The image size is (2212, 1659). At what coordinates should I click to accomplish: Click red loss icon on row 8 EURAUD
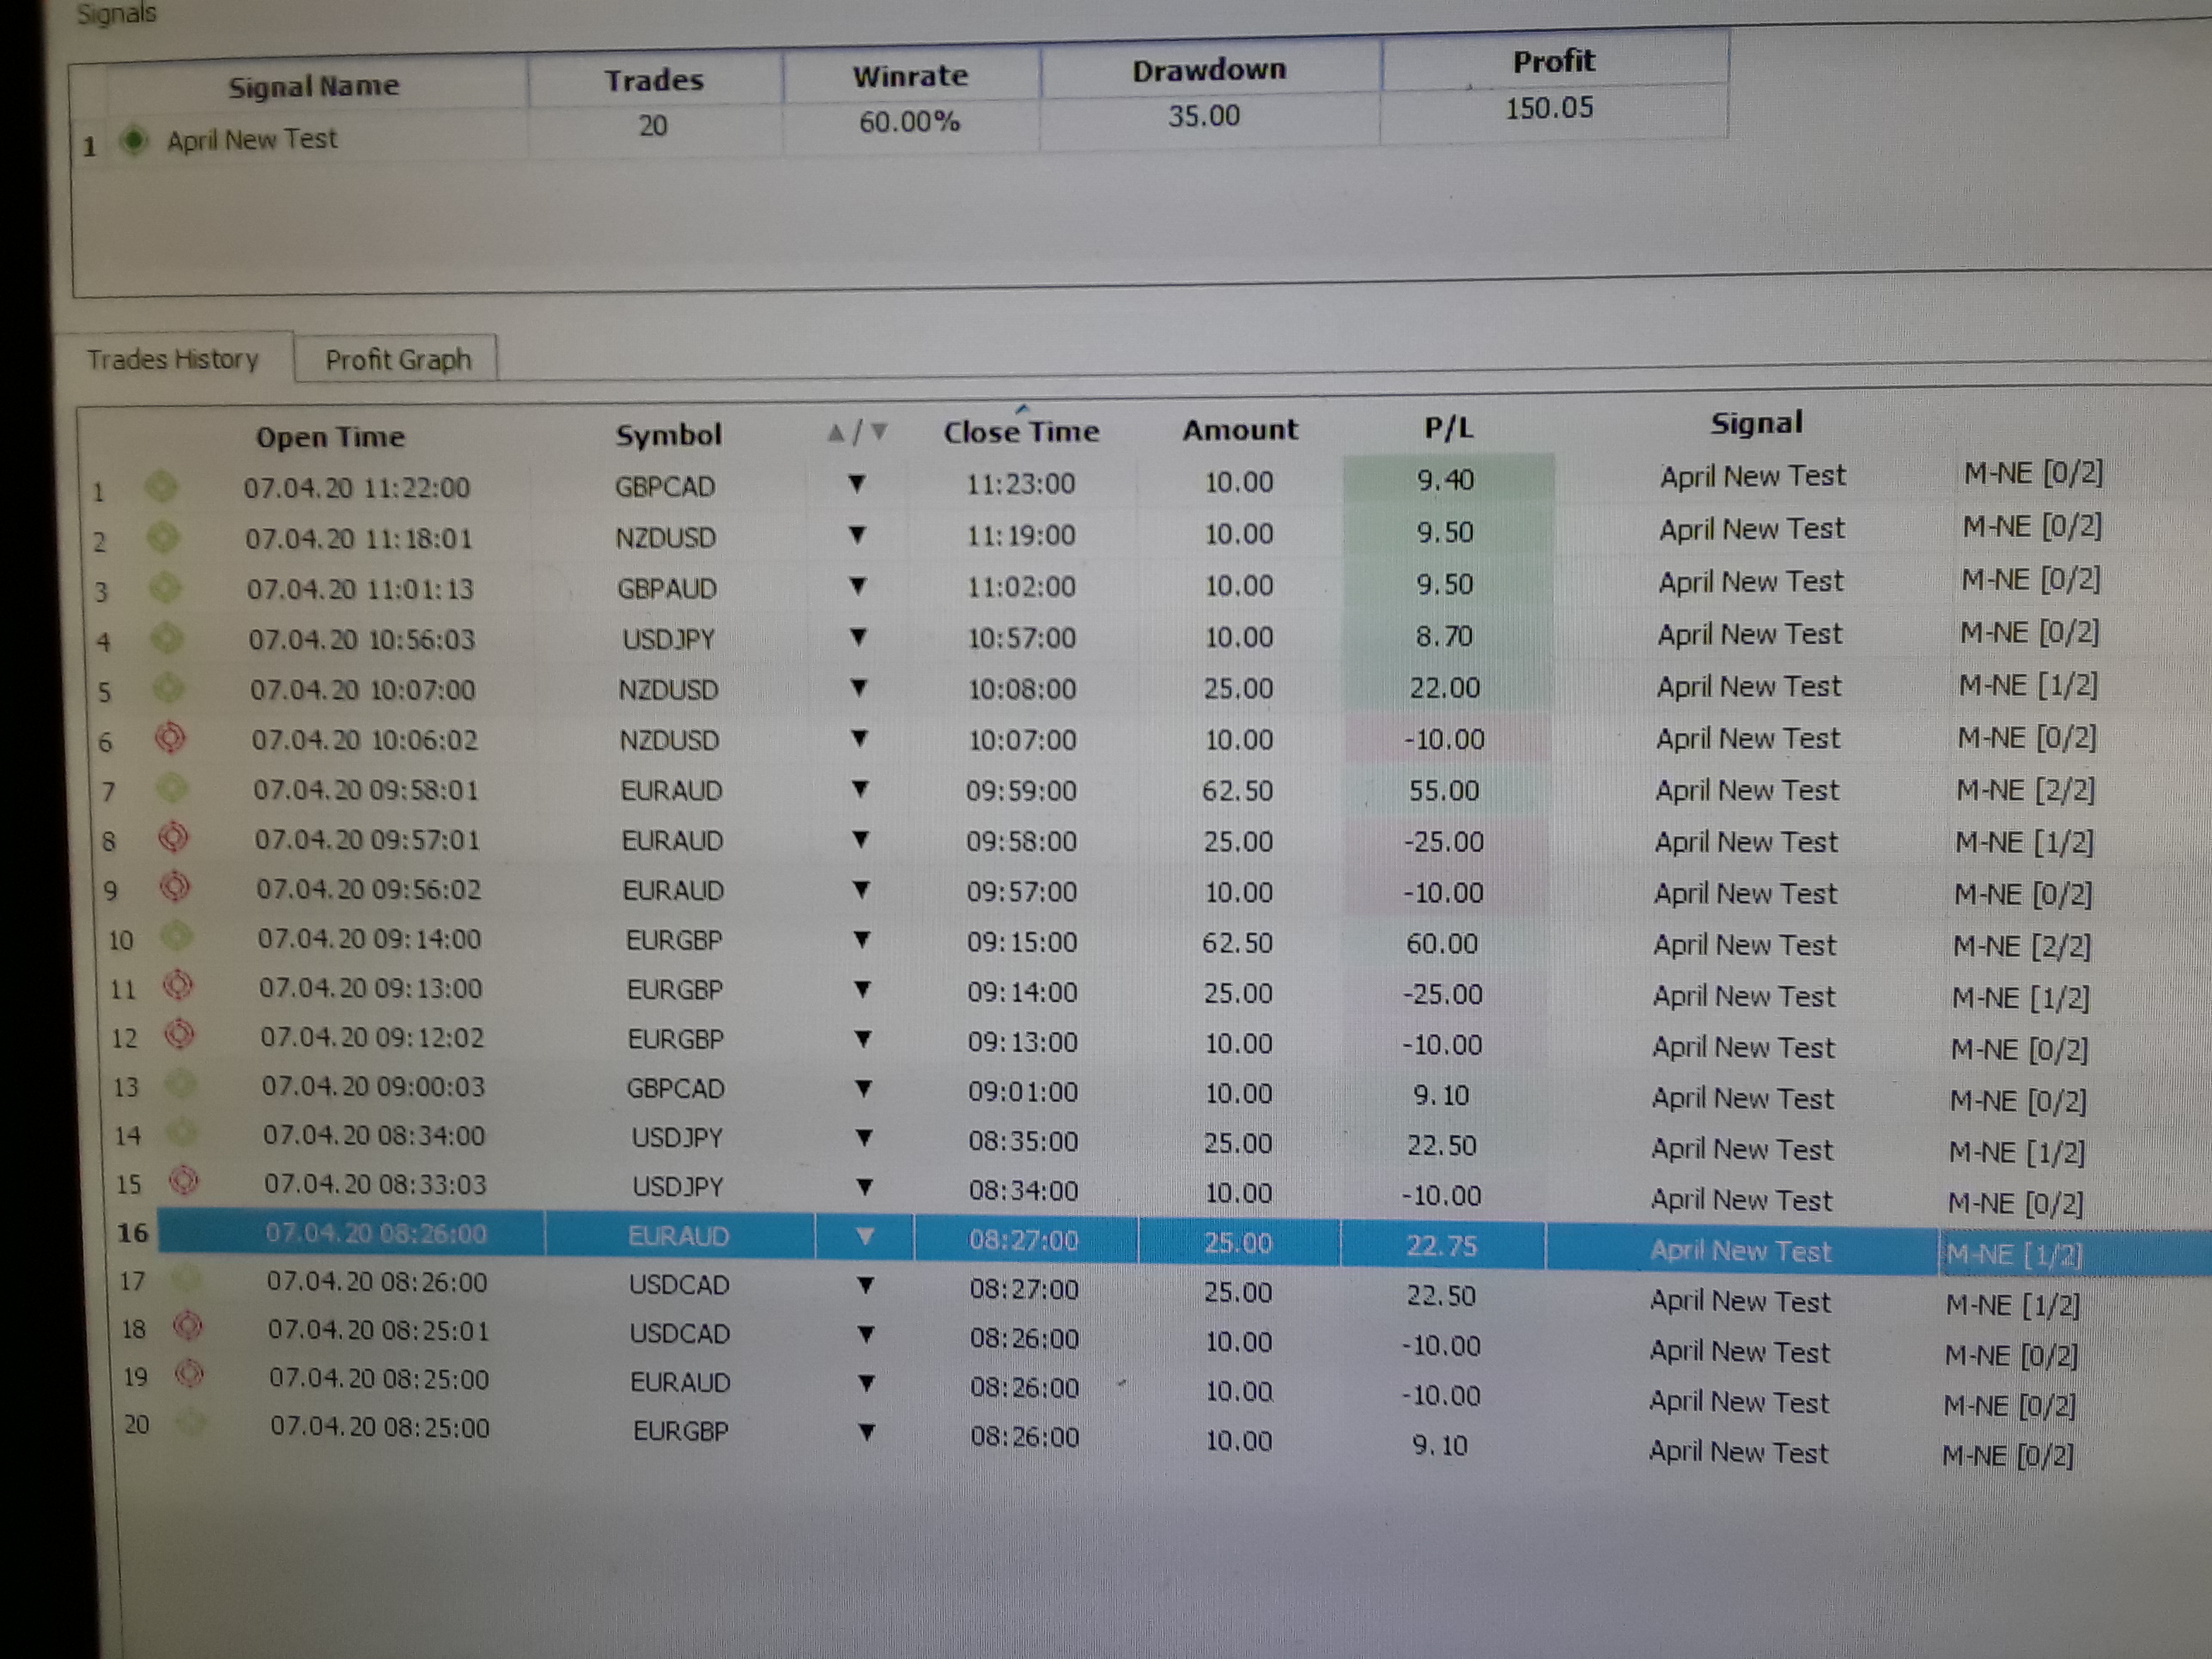pos(173,836)
